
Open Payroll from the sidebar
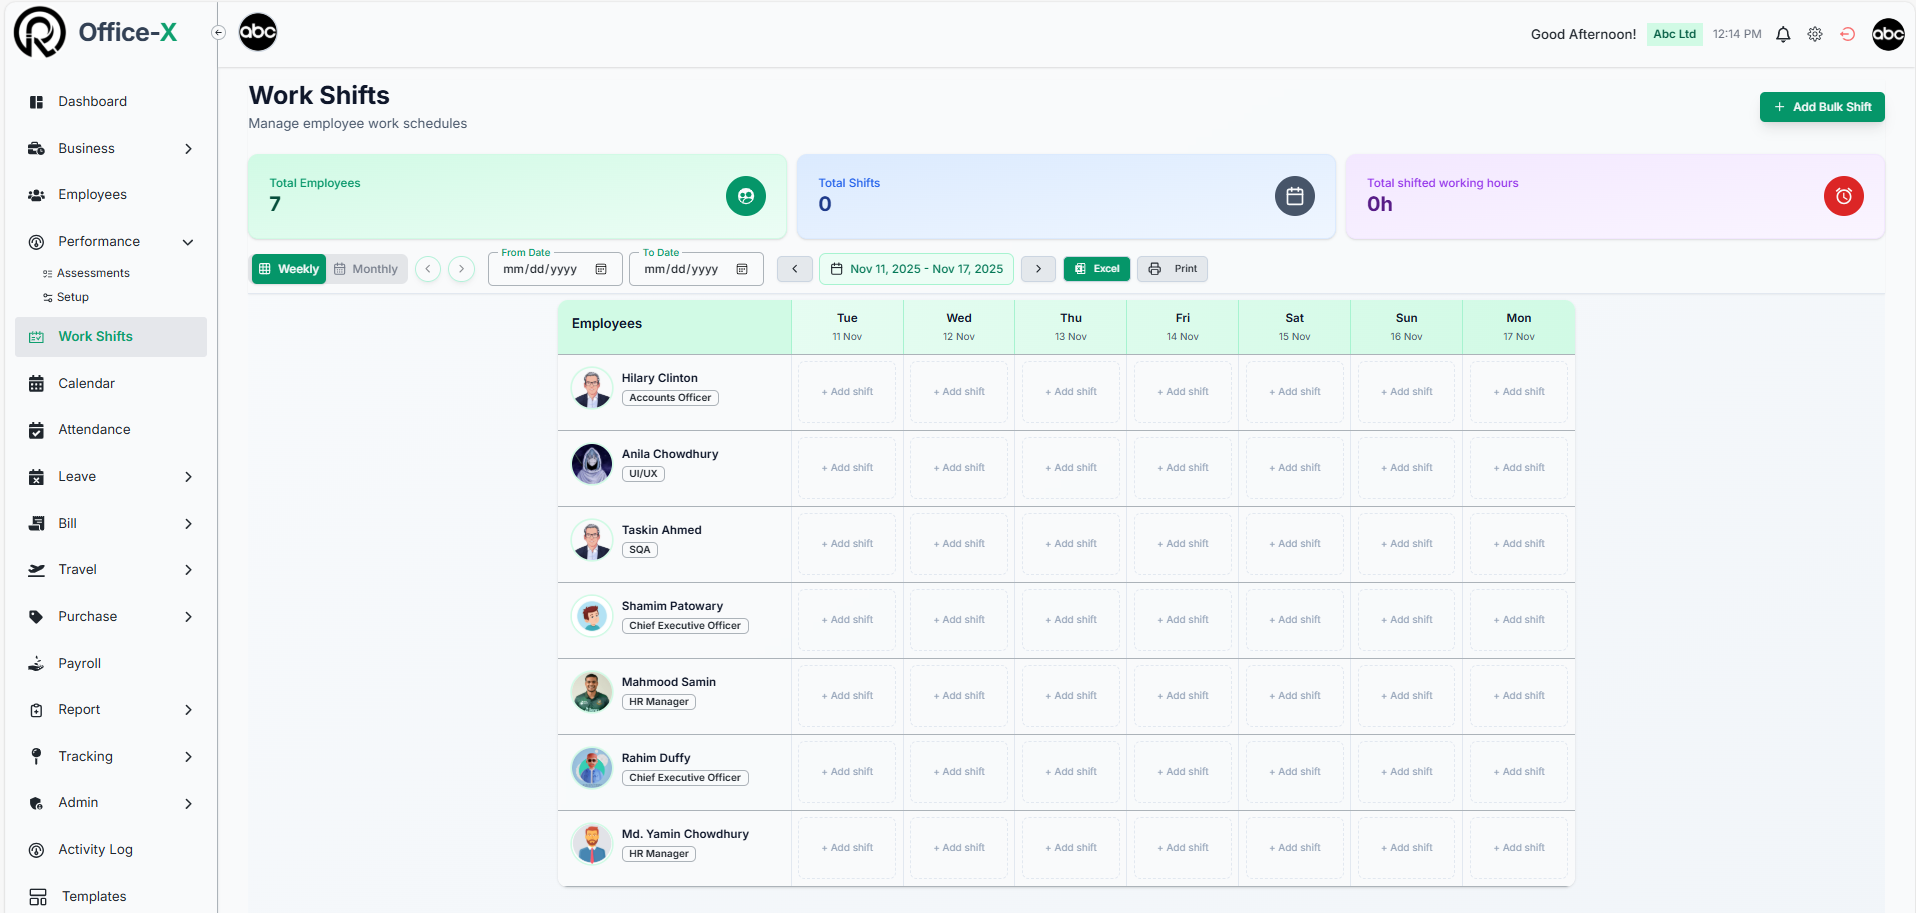tap(79, 664)
